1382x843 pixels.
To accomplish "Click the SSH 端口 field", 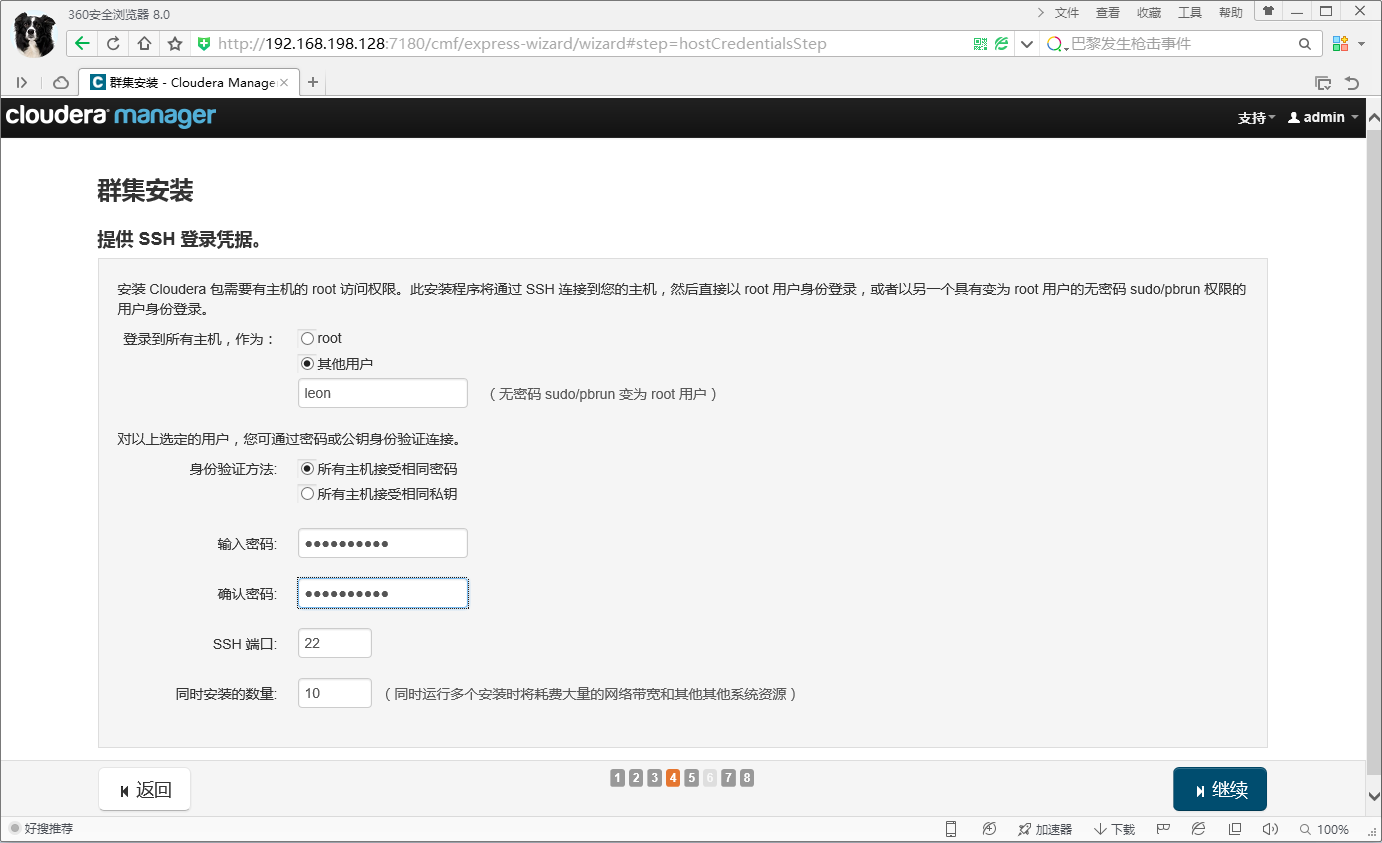I will click(x=335, y=643).
